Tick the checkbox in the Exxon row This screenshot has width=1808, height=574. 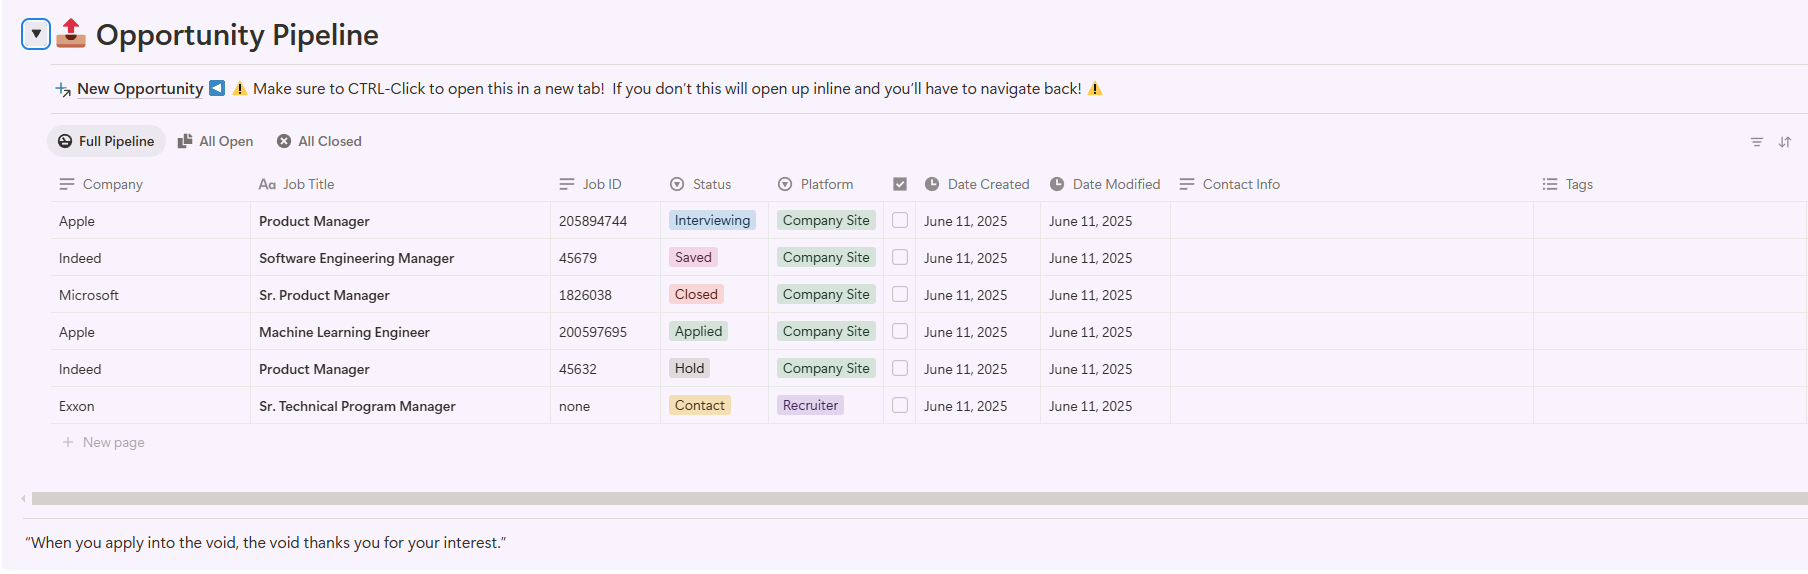tap(900, 406)
